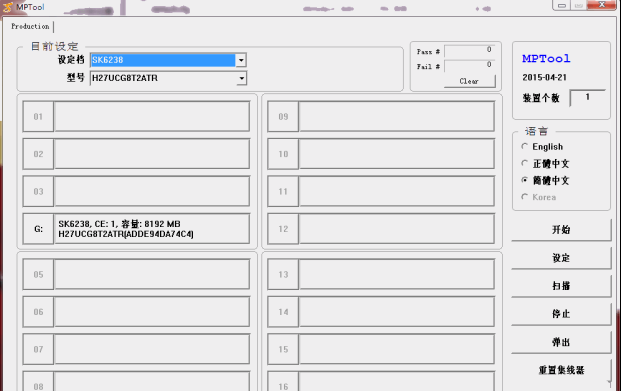Close the MPTool window
The width and height of the screenshot is (621, 391).
coord(601,5)
